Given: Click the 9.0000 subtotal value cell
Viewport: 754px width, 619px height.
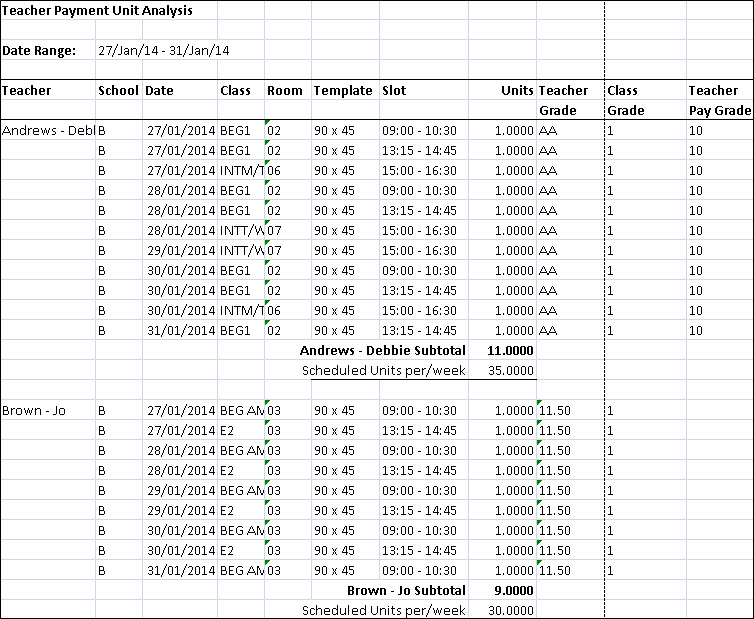Looking at the screenshot, I should click(x=513, y=590).
